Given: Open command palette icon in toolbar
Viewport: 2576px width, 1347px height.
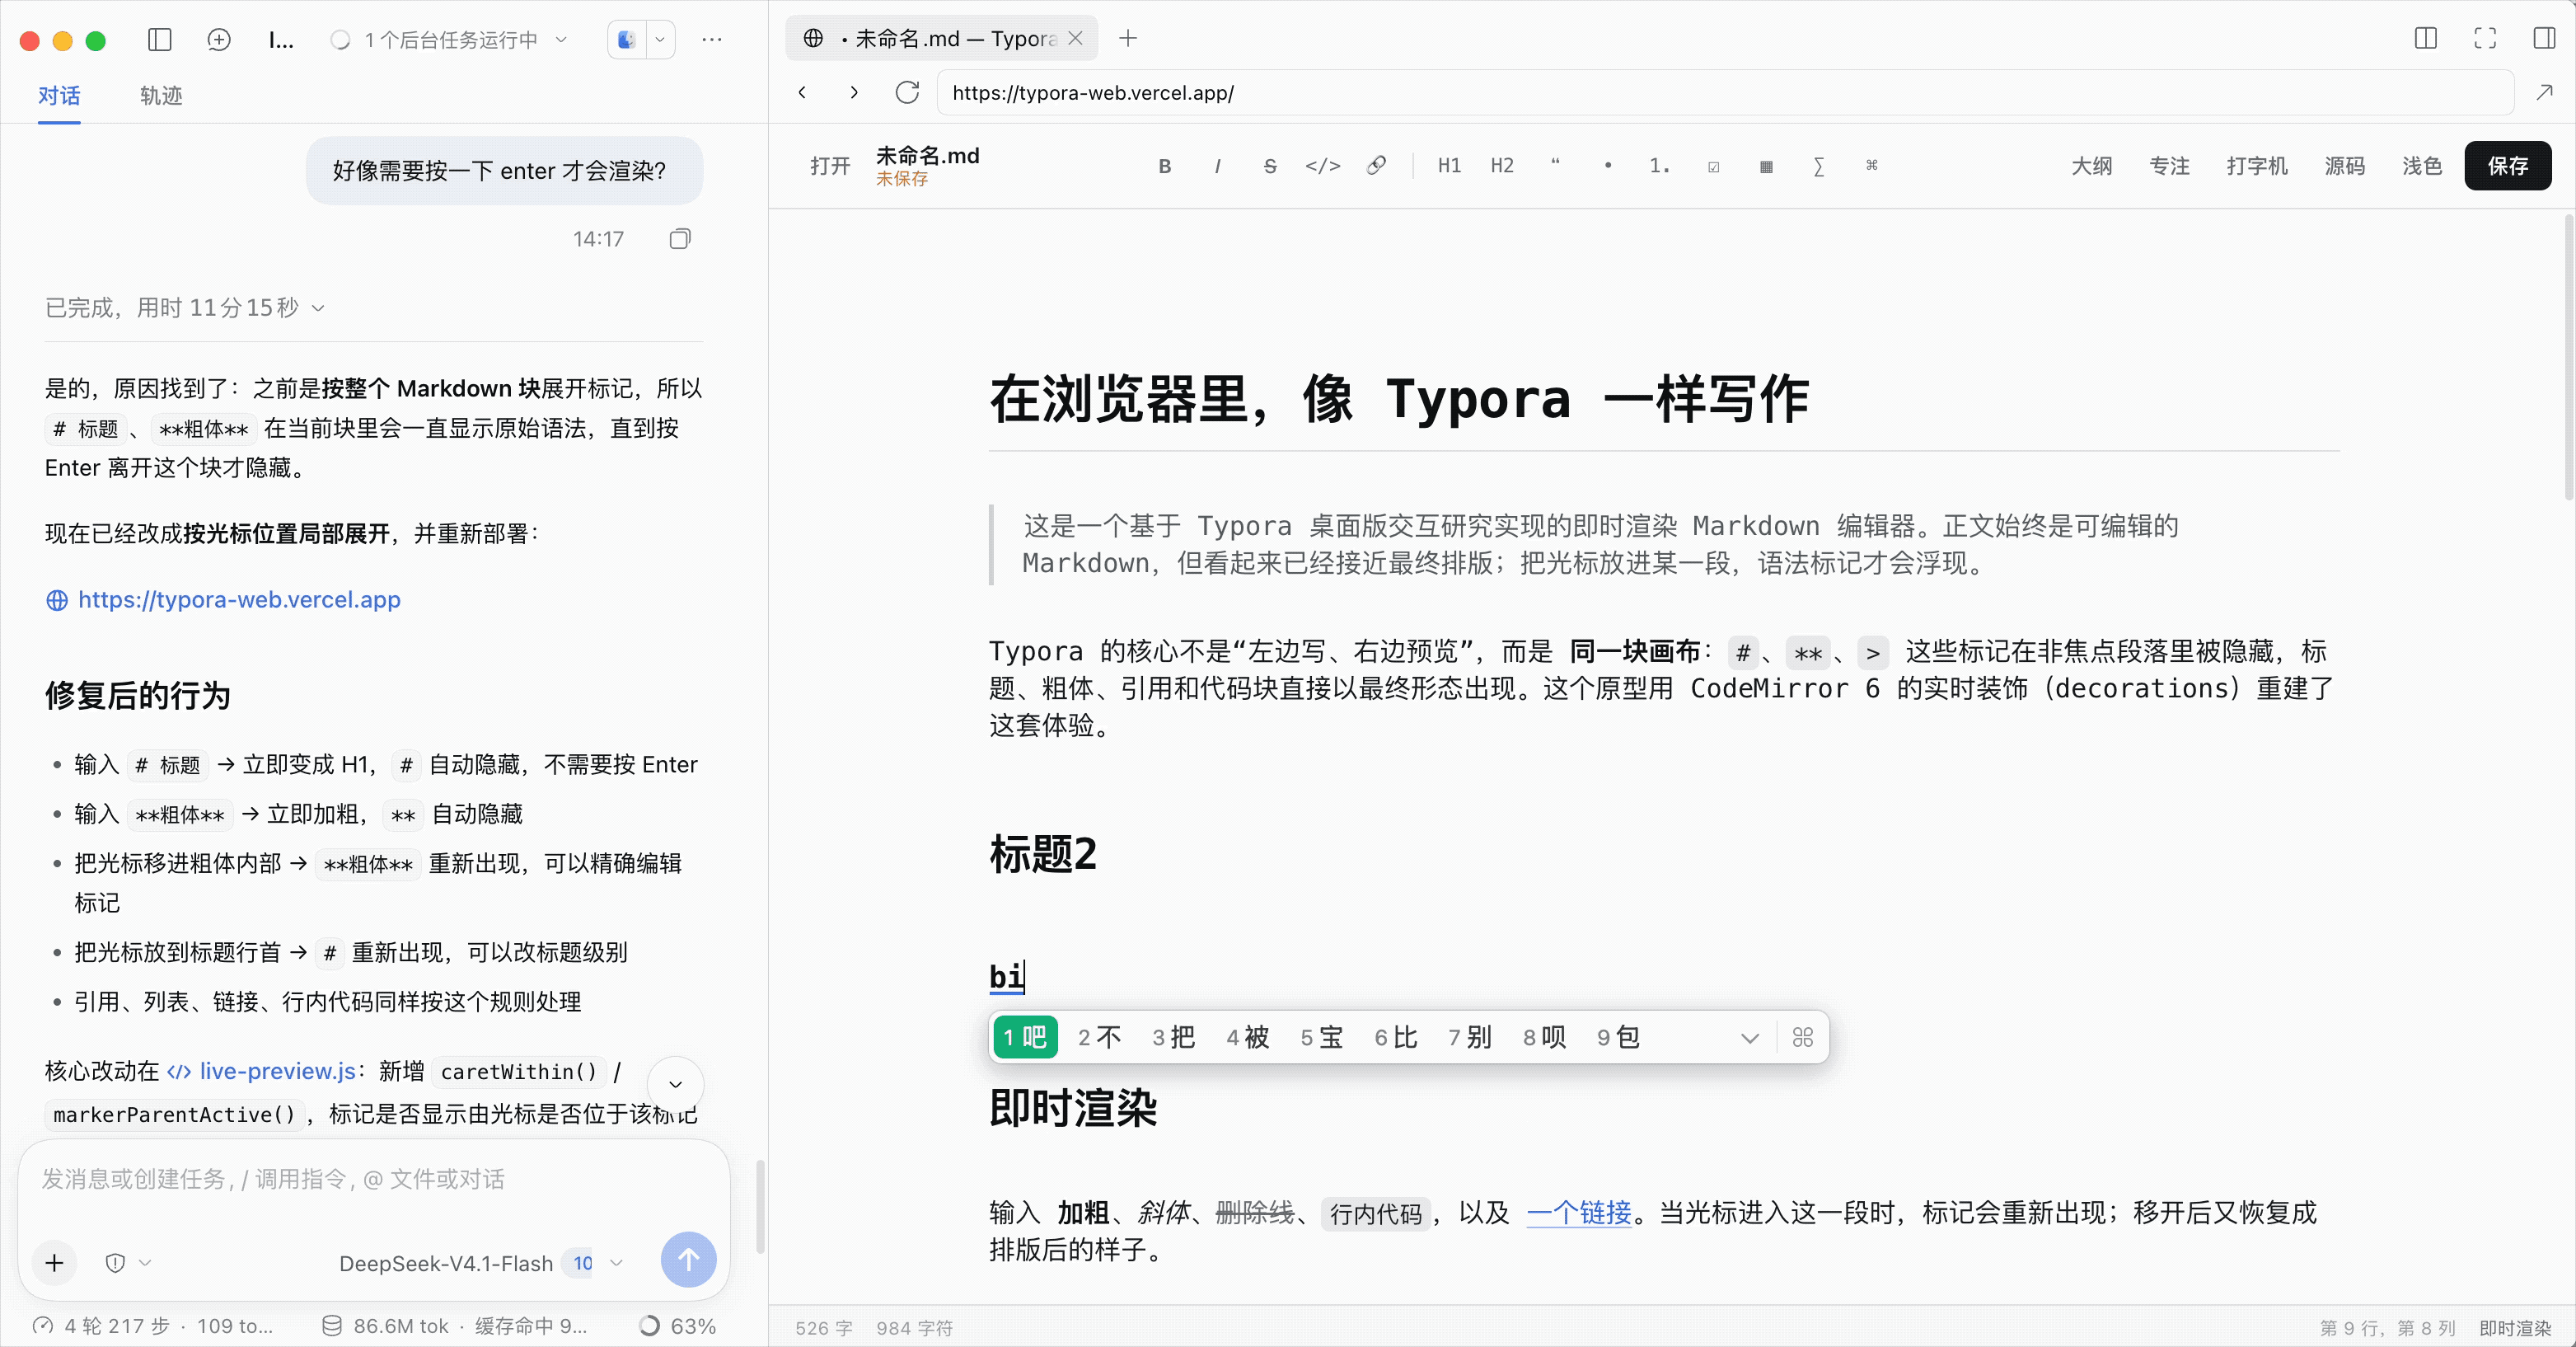Looking at the screenshot, I should coord(1872,166).
